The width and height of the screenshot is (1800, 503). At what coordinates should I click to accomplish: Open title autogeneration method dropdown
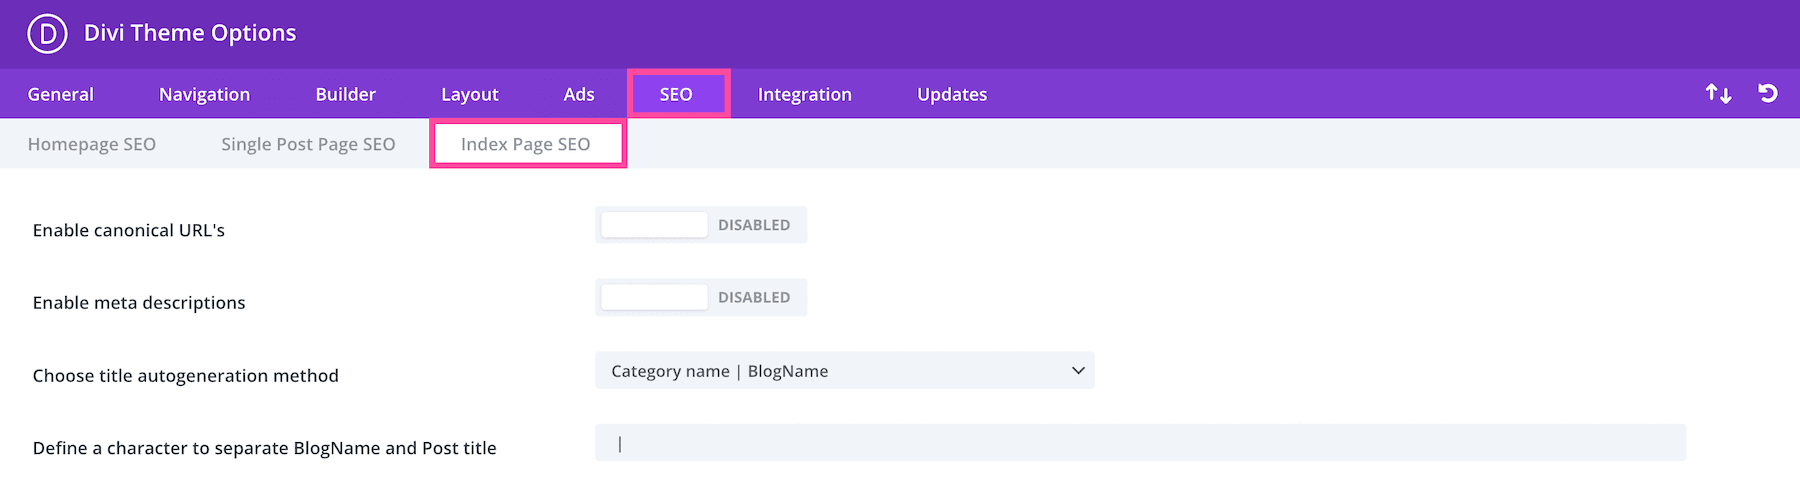click(843, 371)
